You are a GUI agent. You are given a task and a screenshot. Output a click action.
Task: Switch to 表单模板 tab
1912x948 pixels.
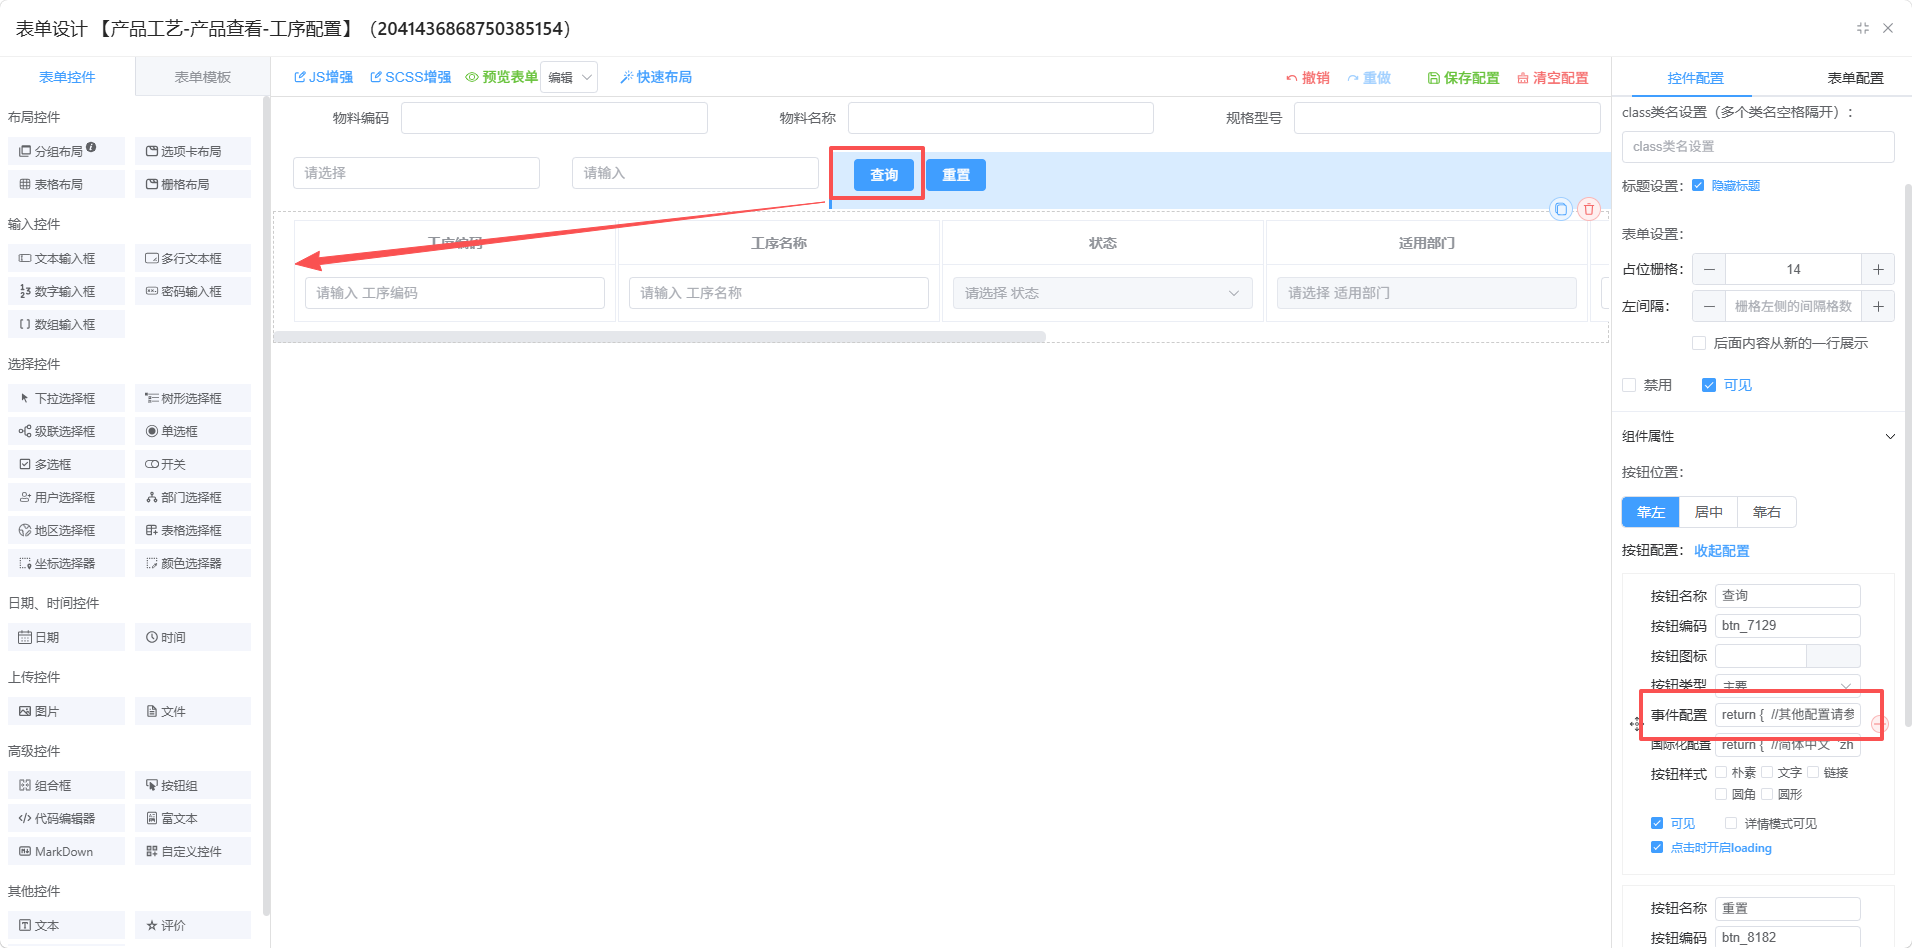tap(202, 77)
